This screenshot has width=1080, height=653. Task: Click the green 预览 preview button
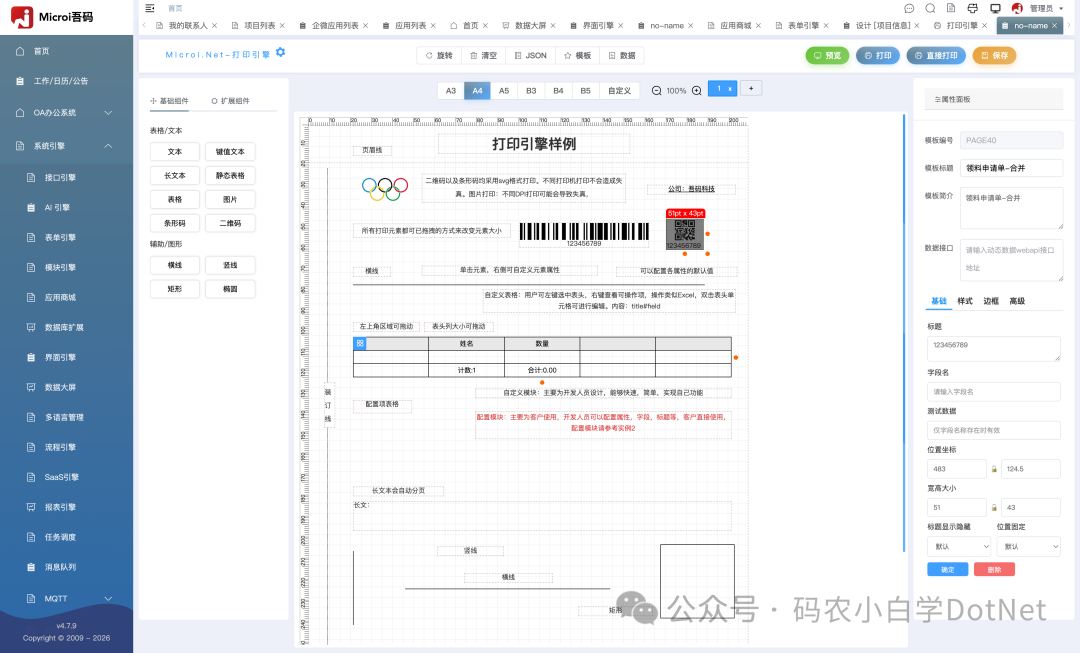[x=827, y=55]
